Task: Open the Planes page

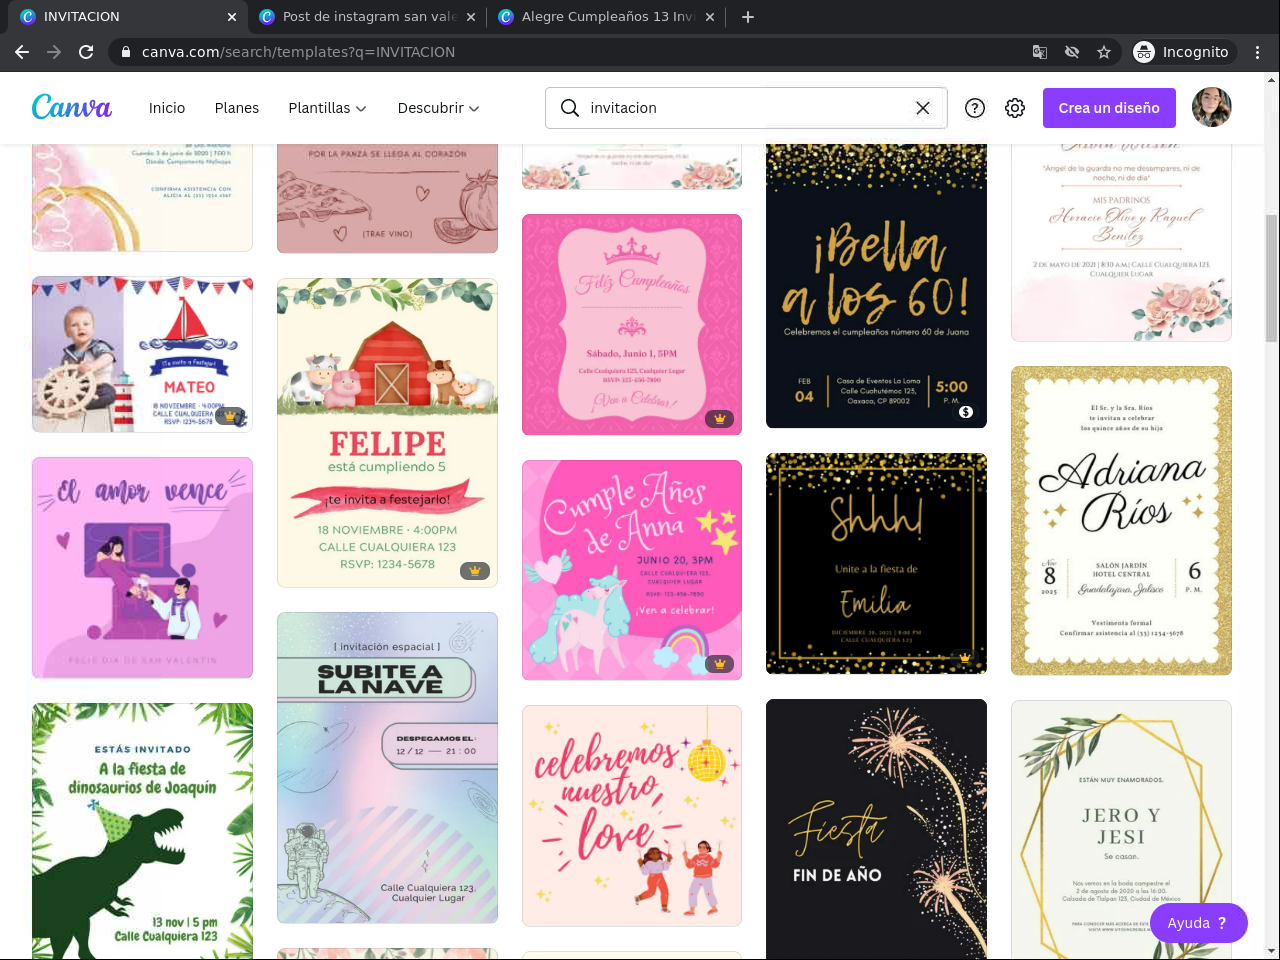Action: (237, 108)
